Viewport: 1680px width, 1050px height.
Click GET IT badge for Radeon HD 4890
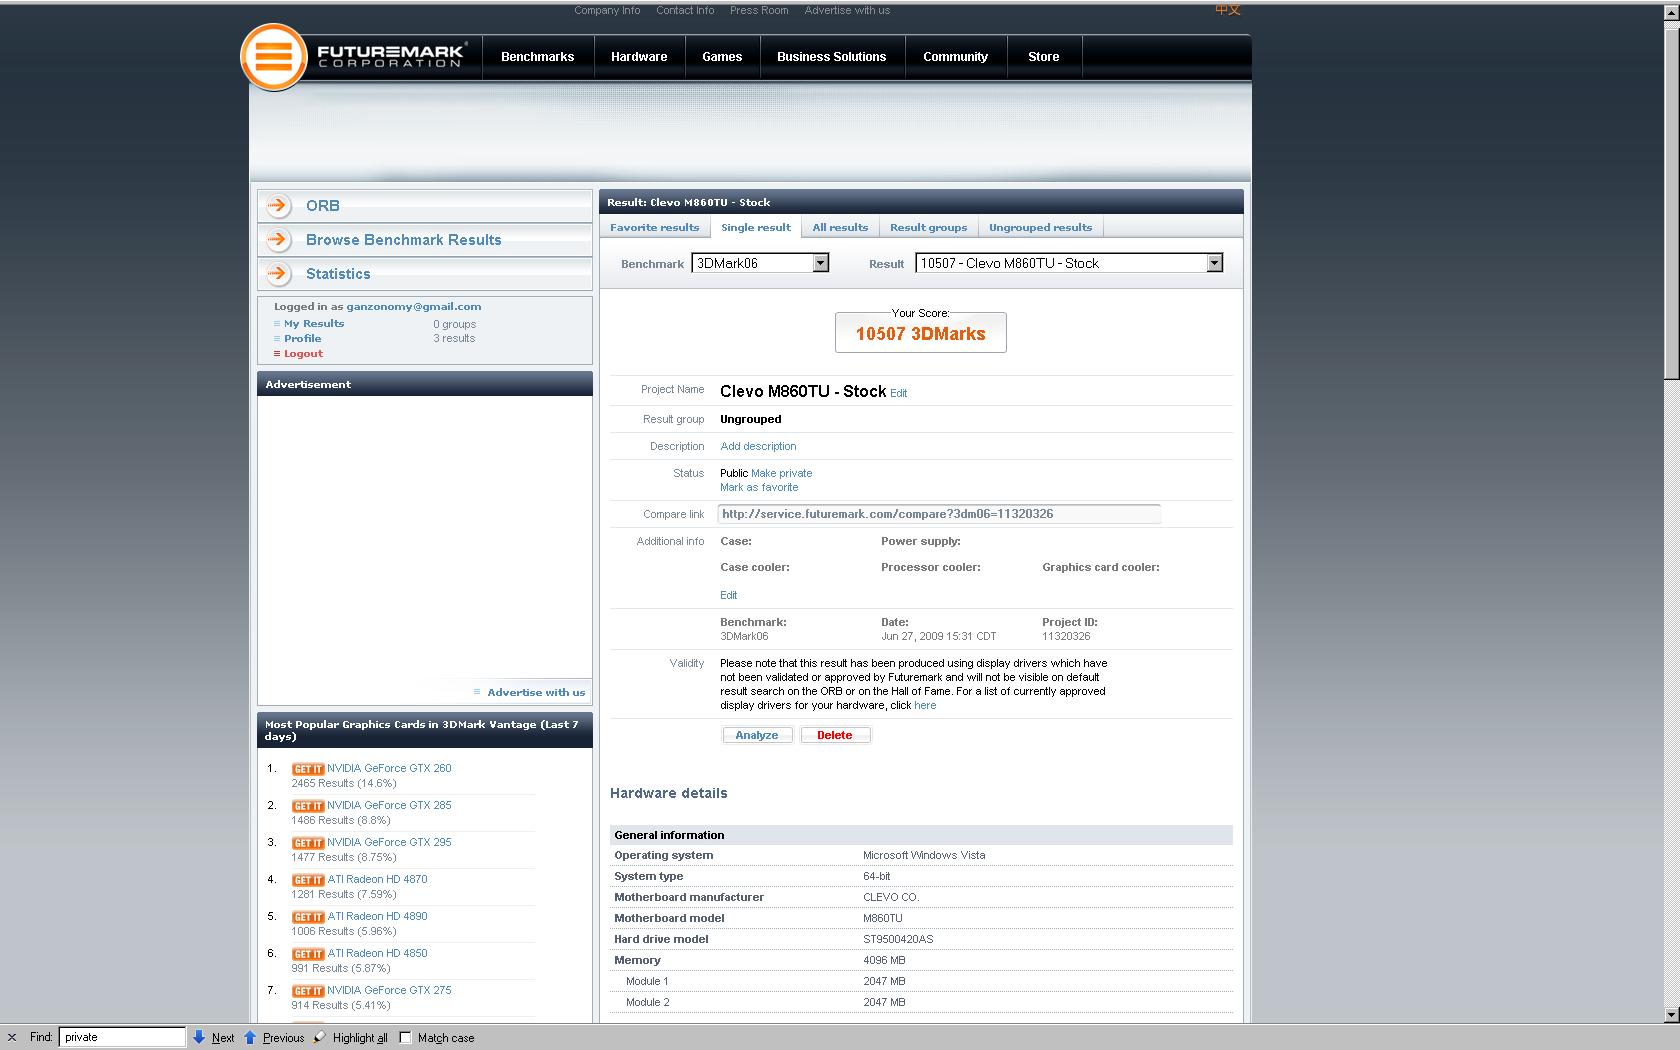[308, 917]
